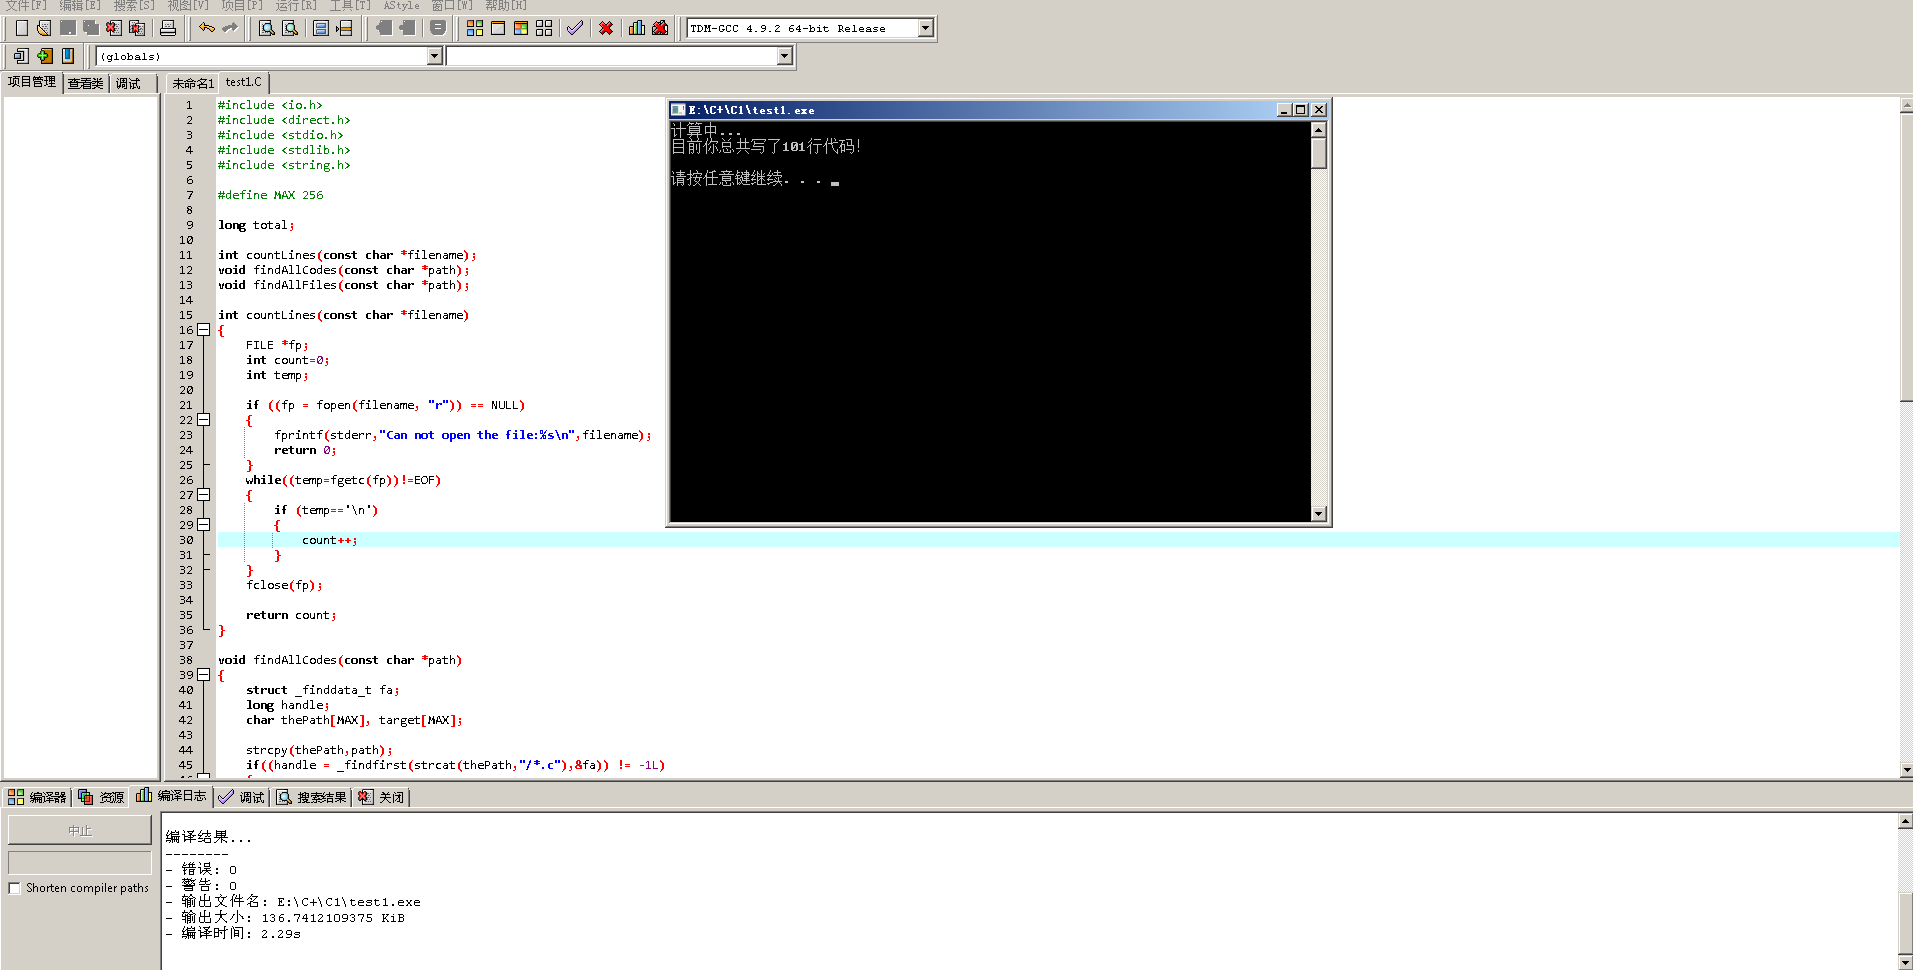Screen dimensions: 1913x970
Task: Click the 查看类 tab in the left sidebar
Action: pyautogui.click(x=86, y=83)
